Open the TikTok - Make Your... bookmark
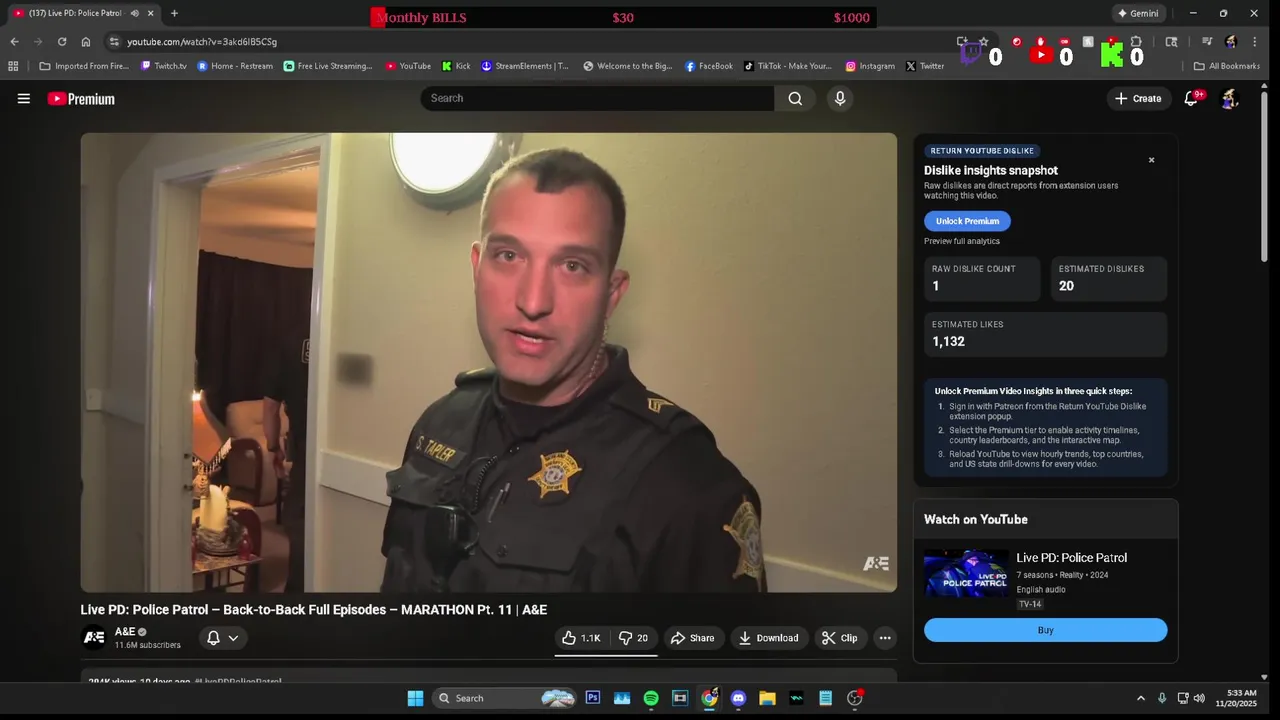Screen dimensions: 1280x720 788,66
